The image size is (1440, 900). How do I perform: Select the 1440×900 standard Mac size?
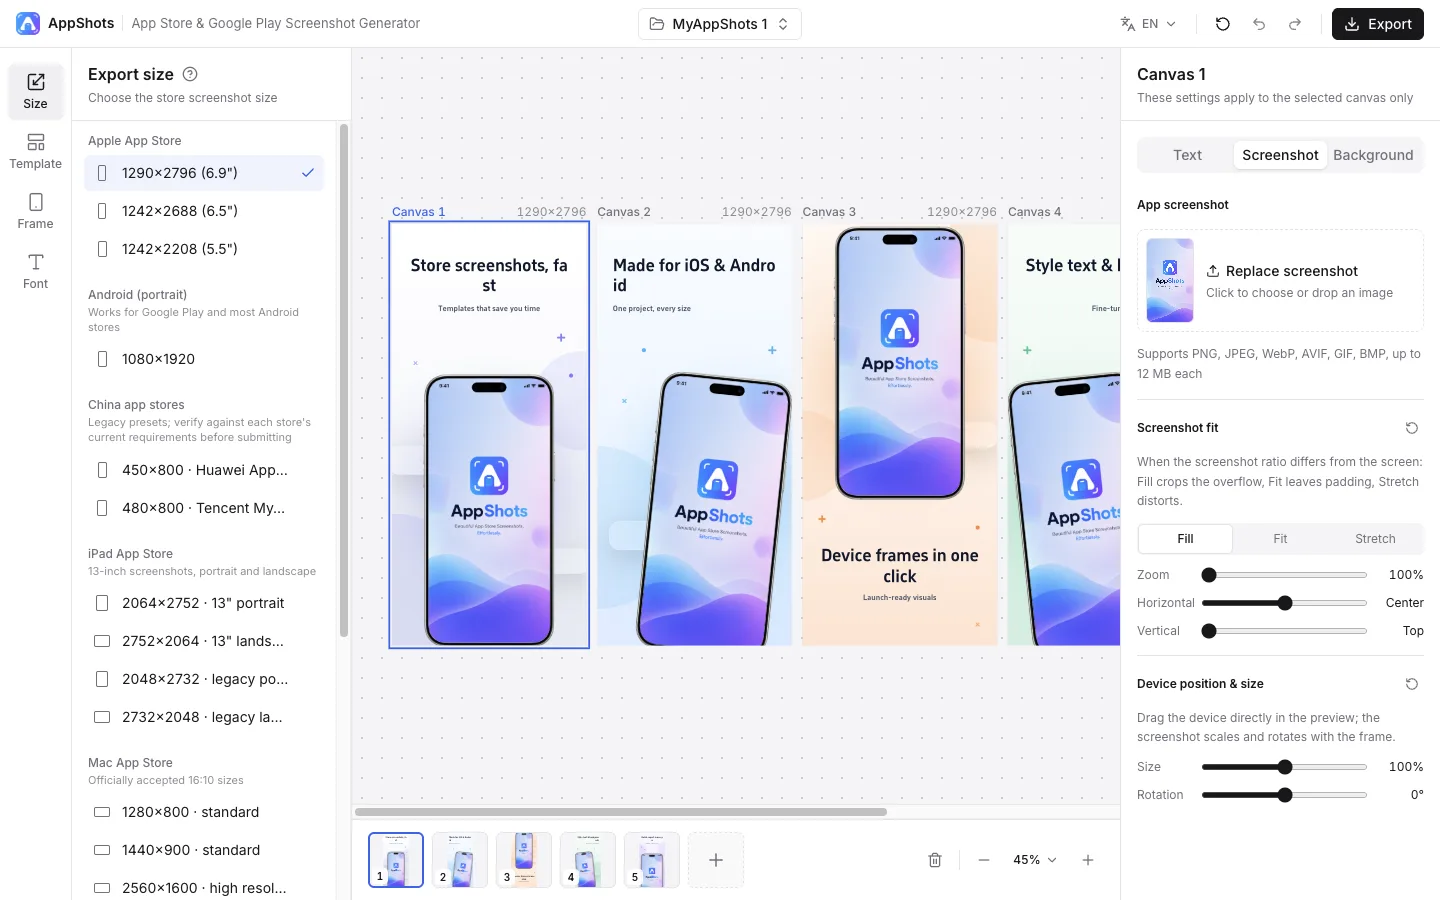tap(204, 850)
